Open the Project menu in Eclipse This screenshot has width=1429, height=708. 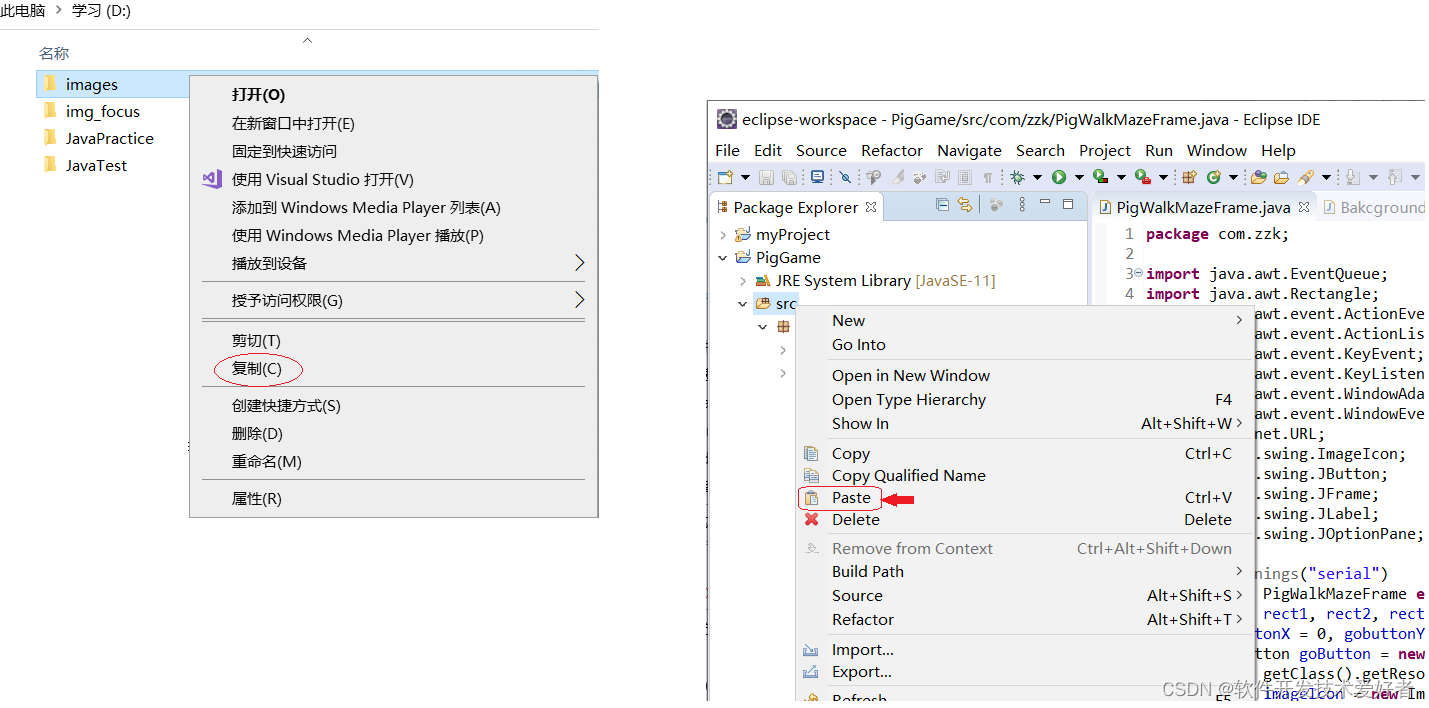(x=1105, y=150)
